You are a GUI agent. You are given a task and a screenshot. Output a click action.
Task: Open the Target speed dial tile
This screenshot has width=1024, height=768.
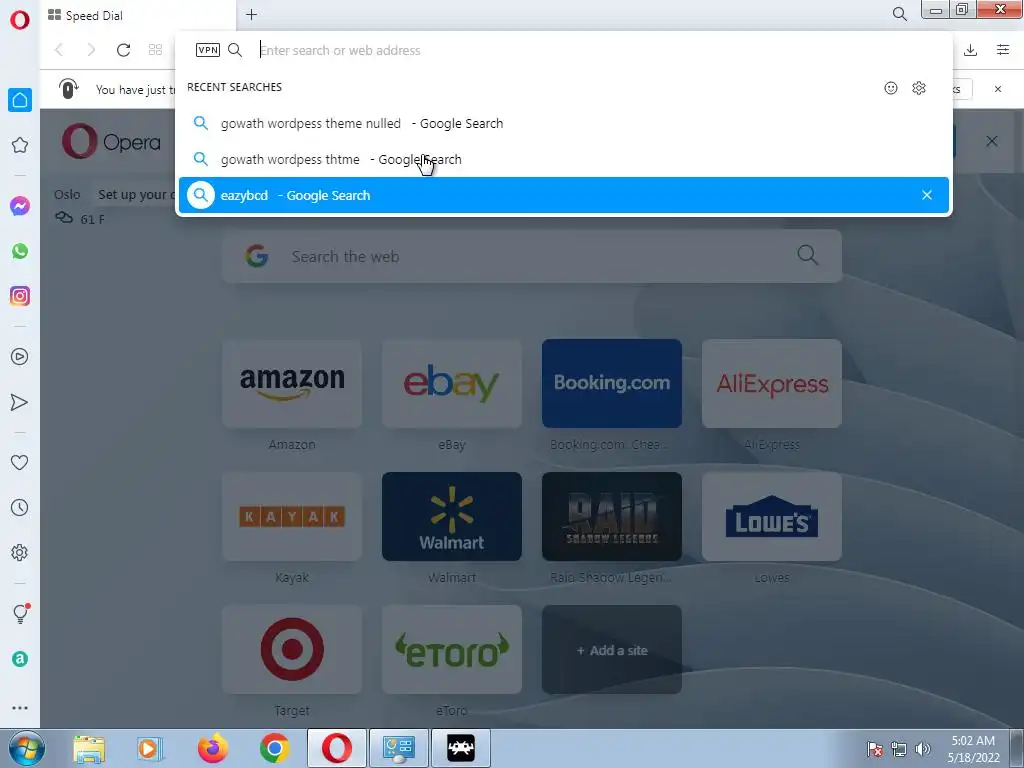click(x=292, y=650)
